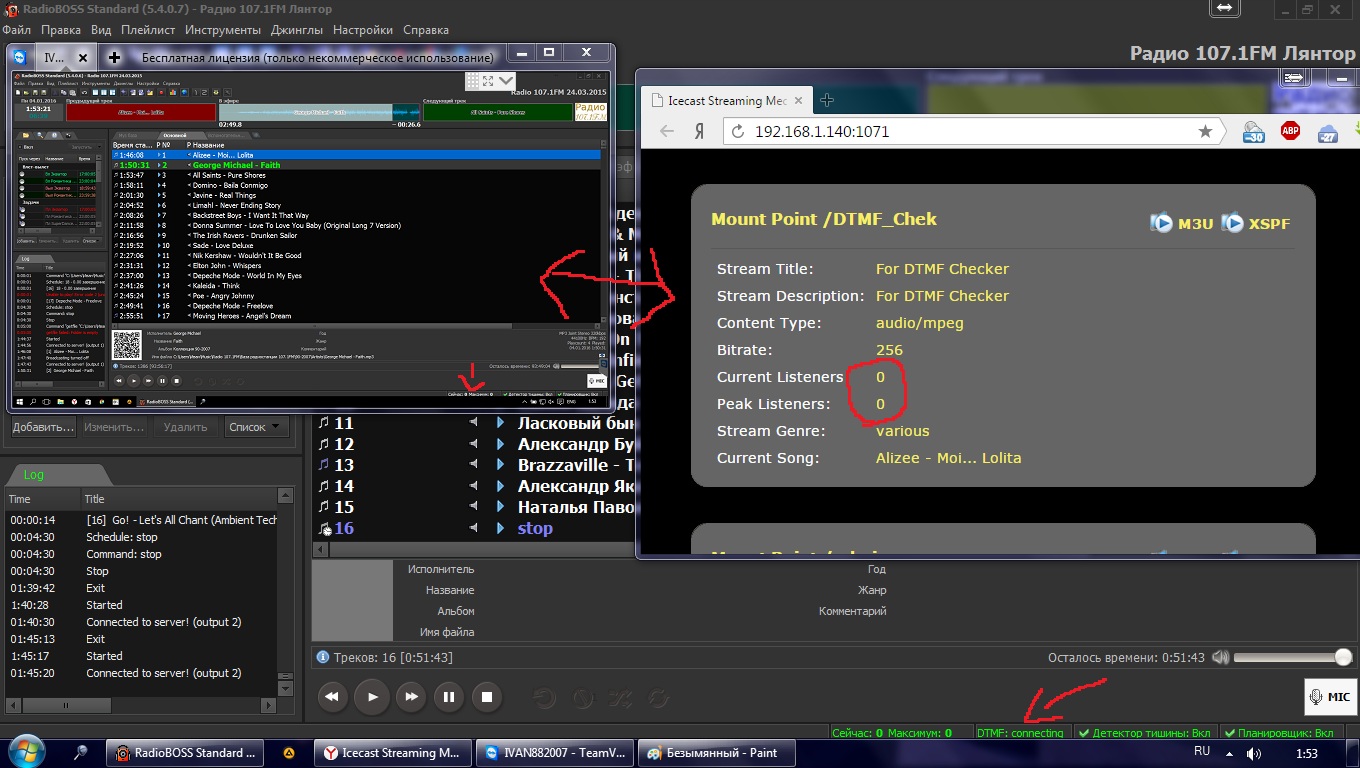Close the Icecast Streaming browser tab
The width and height of the screenshot is (1360, 768).
pos(797,100)
